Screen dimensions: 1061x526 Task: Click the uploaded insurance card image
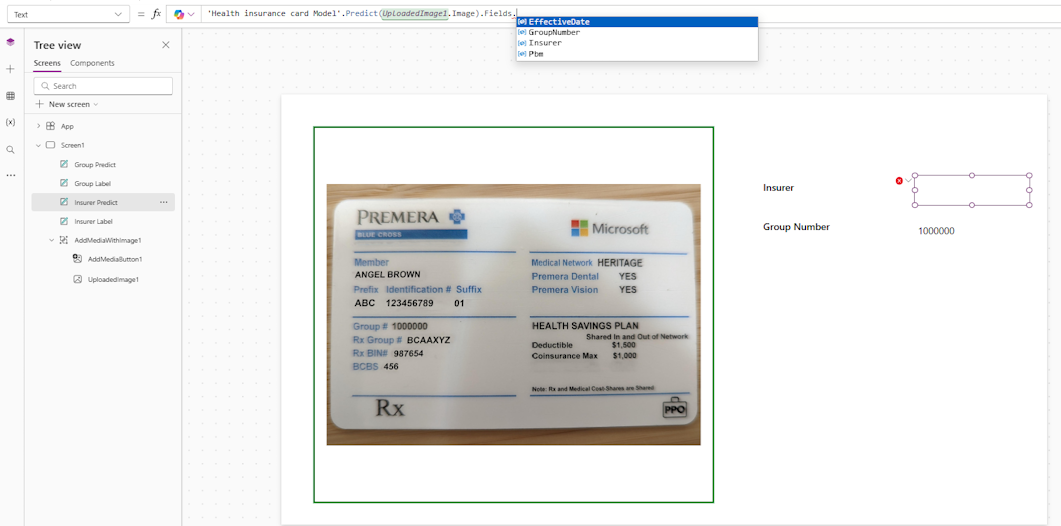[x=514, y=314]
